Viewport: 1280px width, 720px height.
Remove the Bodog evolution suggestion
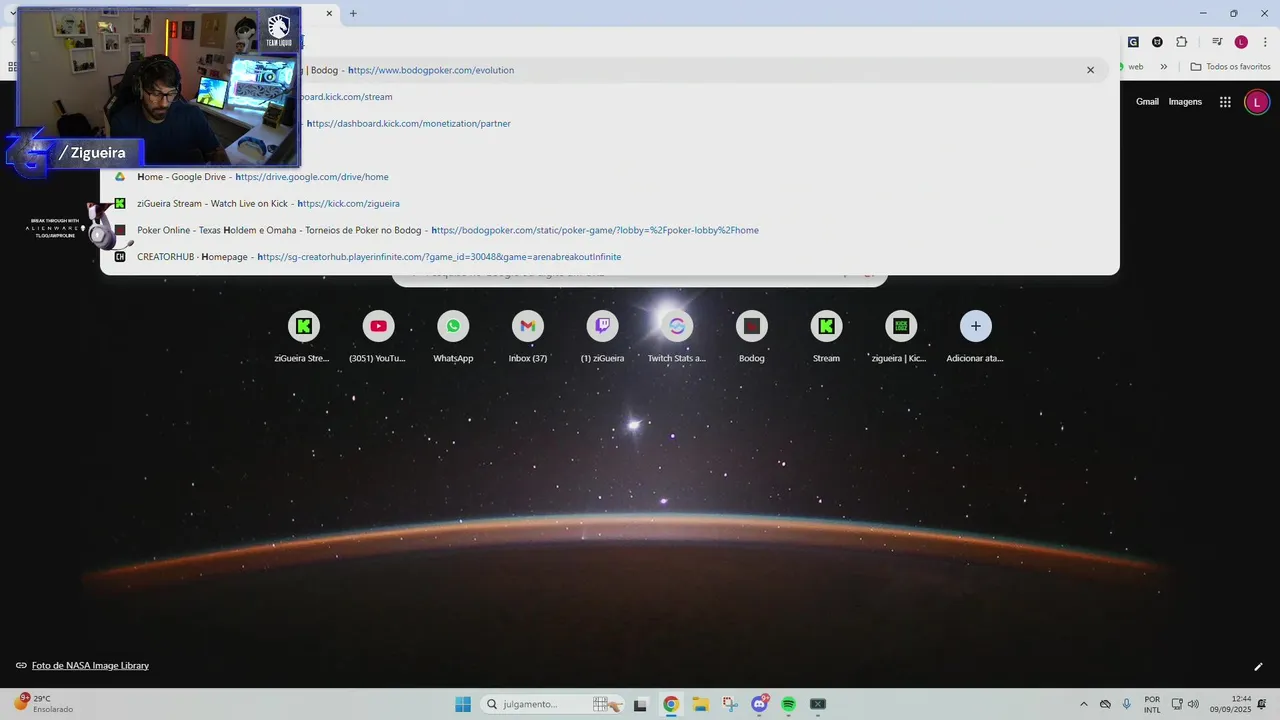1090,70
